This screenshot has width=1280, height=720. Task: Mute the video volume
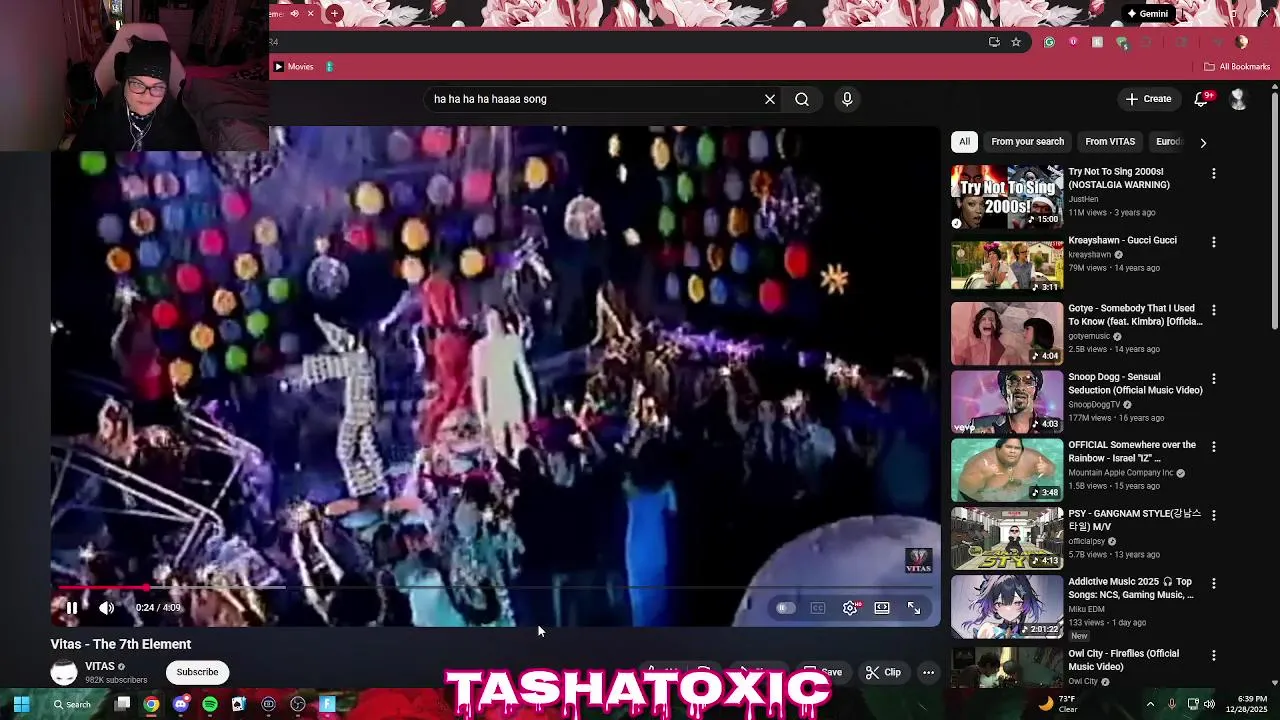coord(106,608)
